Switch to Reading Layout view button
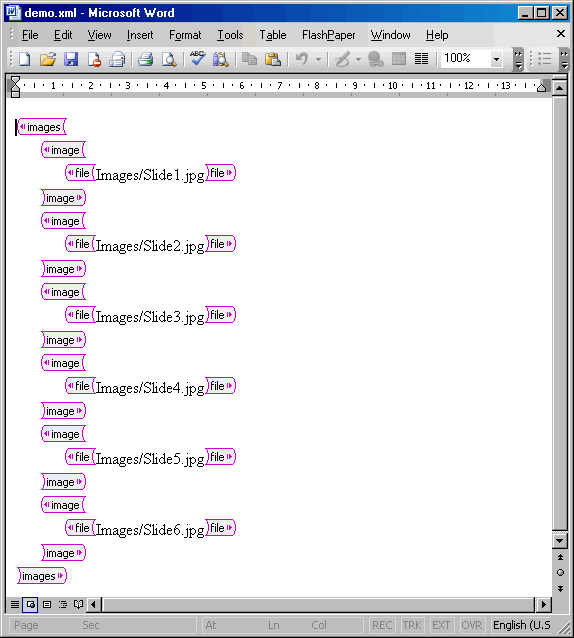This screenshot has width=574, height=638. (79, 604)
